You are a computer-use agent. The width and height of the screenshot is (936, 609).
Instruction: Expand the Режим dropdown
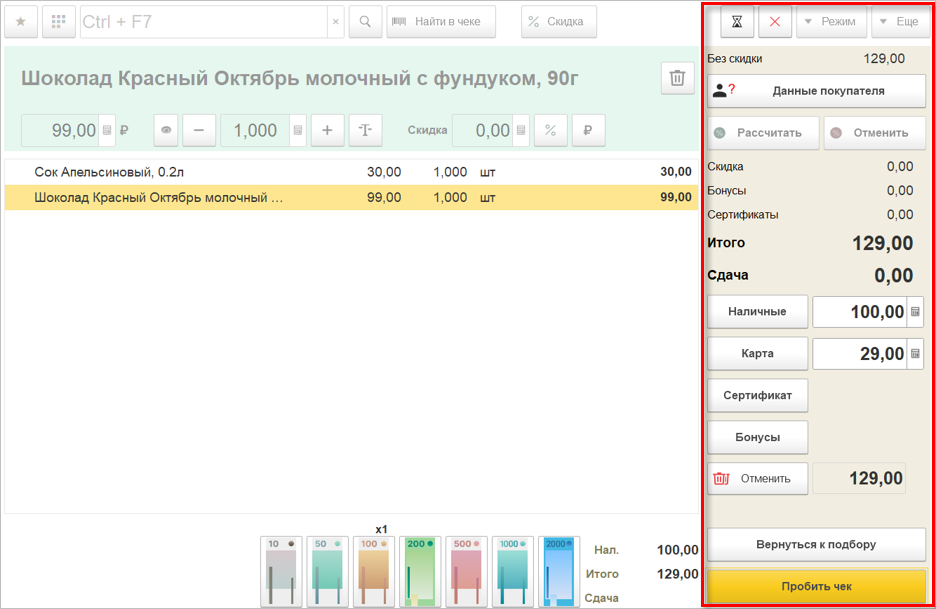[x=831, y=21]
